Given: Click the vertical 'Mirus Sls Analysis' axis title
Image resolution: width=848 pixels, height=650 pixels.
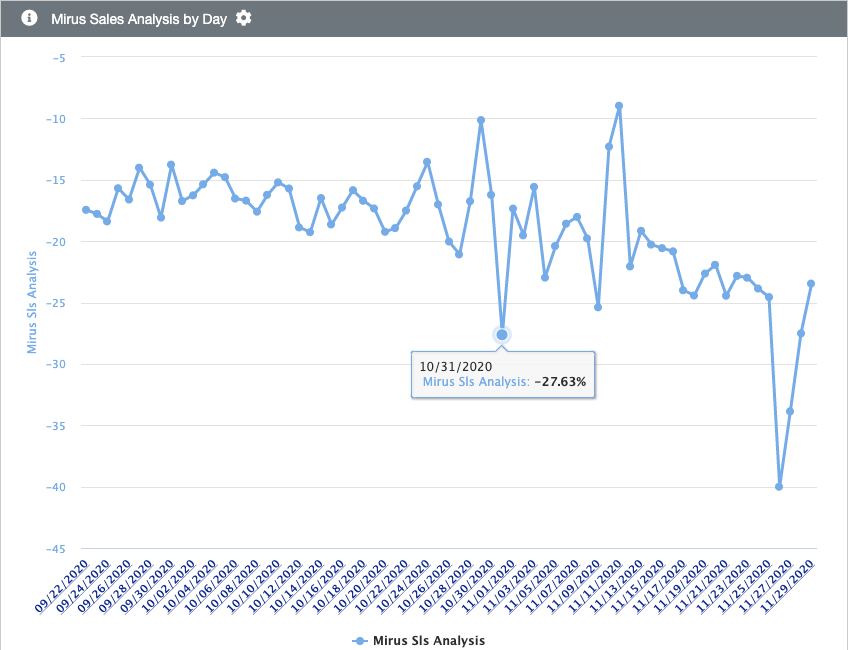Looking at the screenshot, I should click(32, 302).
